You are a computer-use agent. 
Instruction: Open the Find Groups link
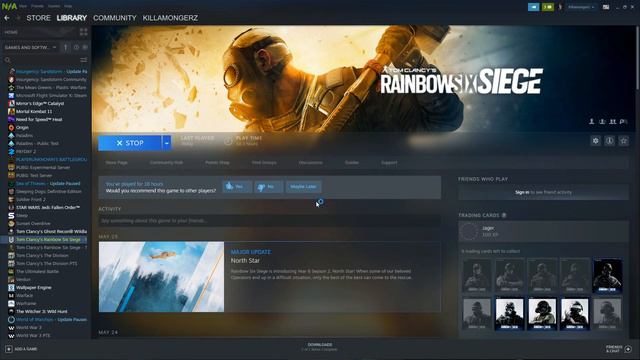click(264, 162)
